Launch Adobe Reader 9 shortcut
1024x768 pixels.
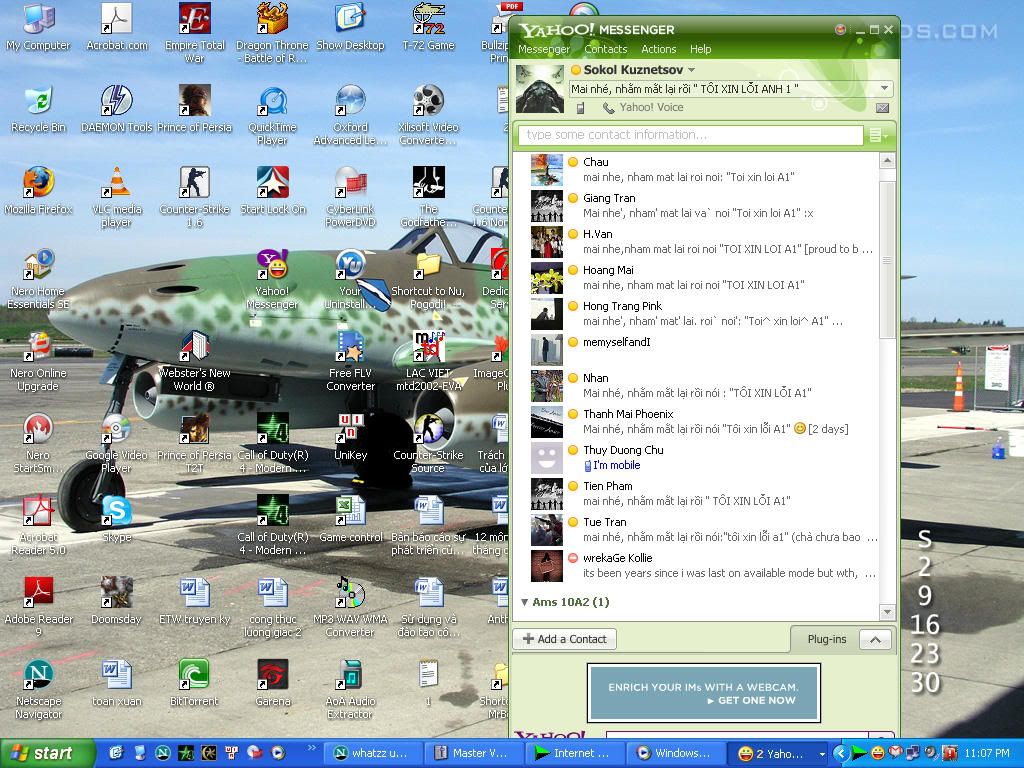click(x=39, y=607)
